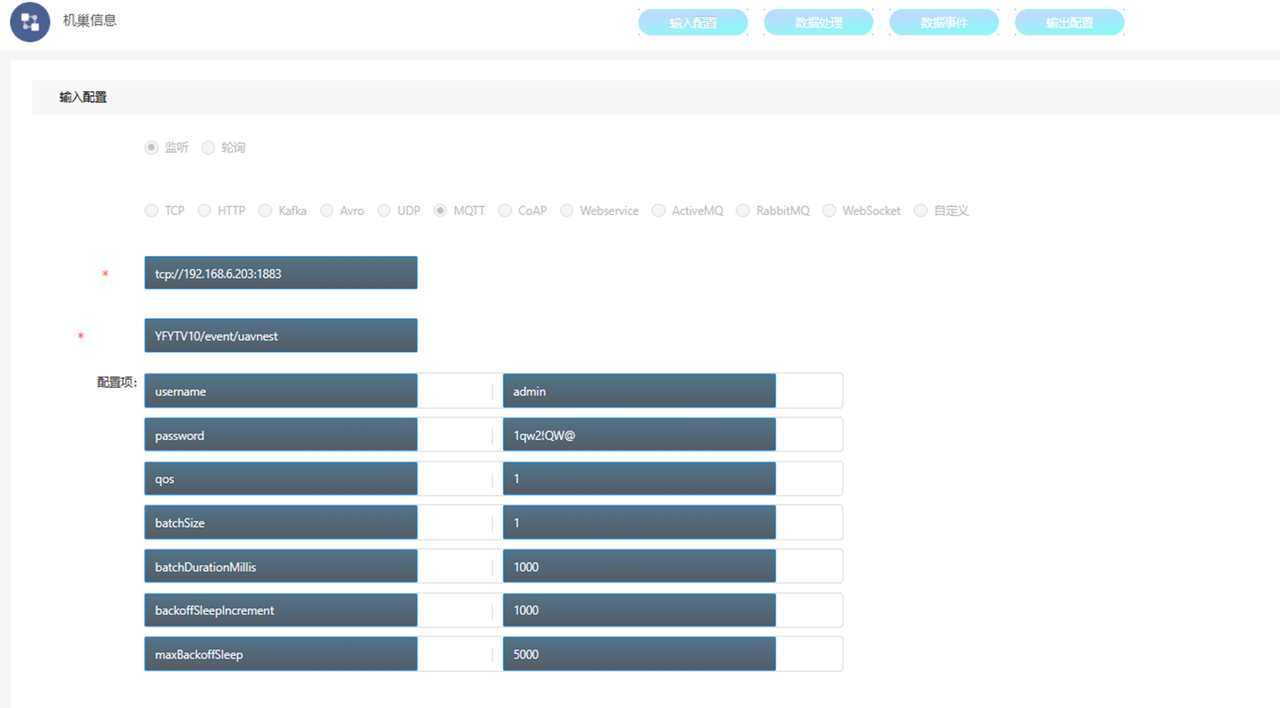Image resolution: width=1280 pixels, height=708 pixels.
Task: Click the 输入配置 section header
Action: 655,98
